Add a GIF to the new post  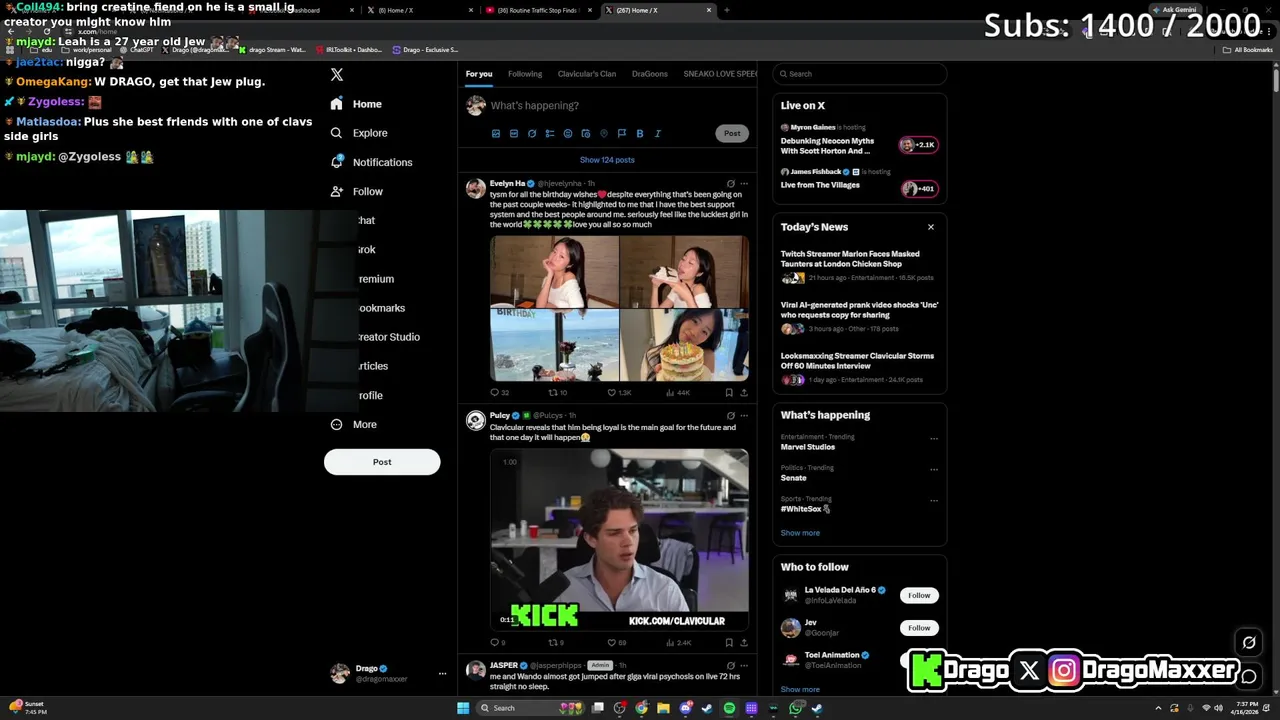(514, 133)
